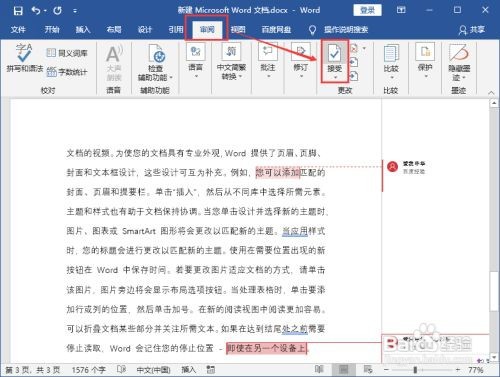The image size is (500, 377).
Task: Switch to the Baidu Netdisk (百度网盘) tab
Action: [276, 30]
